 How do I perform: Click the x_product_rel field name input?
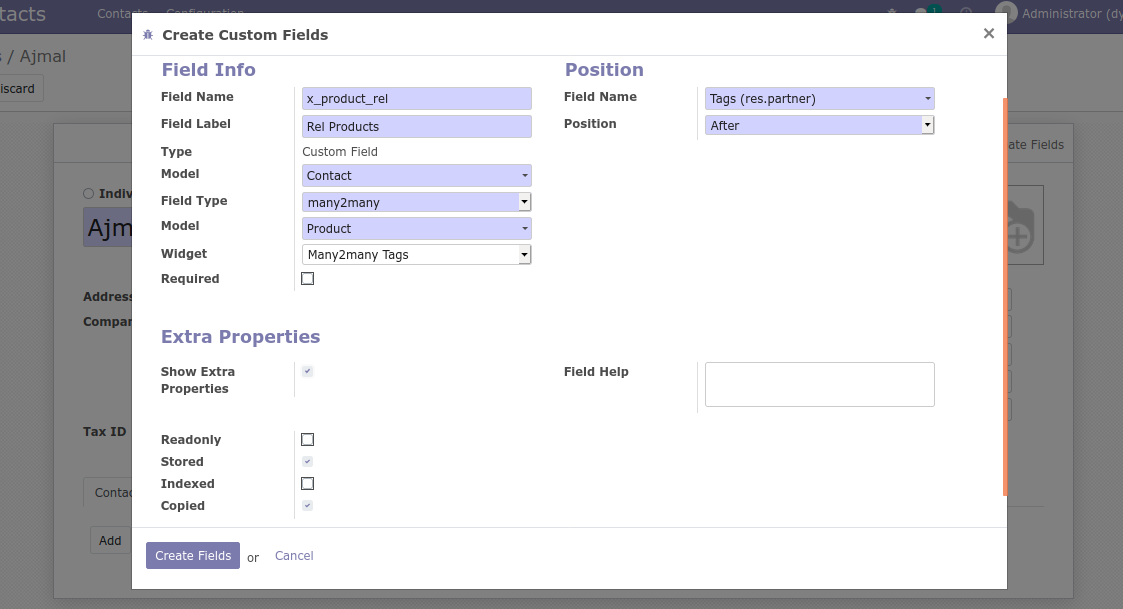[416, 98]
